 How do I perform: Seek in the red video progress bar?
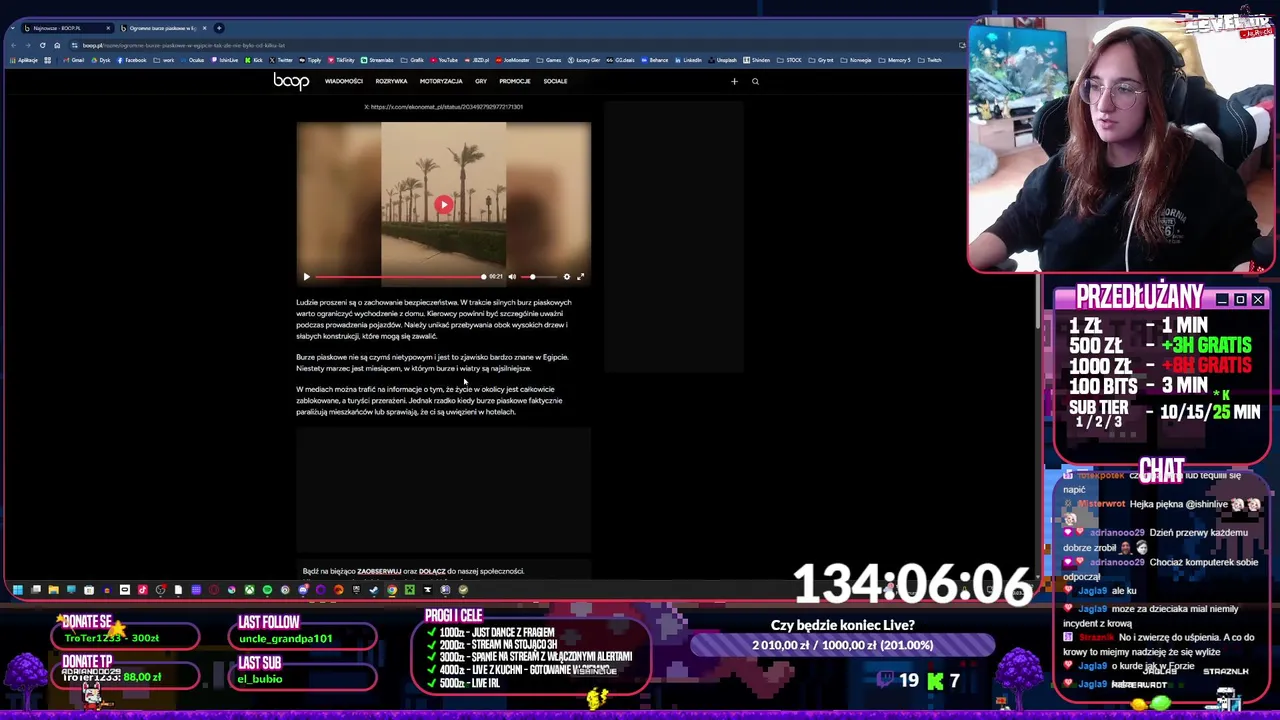coord(400,277)
